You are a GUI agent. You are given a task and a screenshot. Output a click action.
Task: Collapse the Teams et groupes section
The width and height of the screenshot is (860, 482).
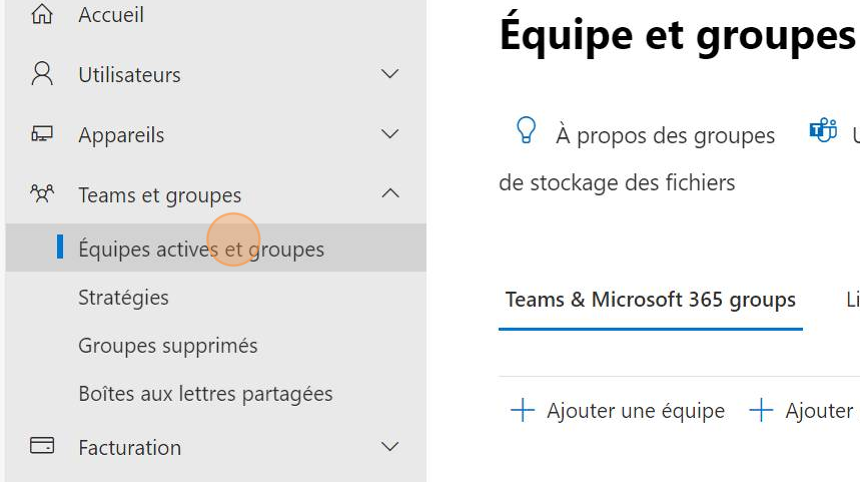click(390, 194)
